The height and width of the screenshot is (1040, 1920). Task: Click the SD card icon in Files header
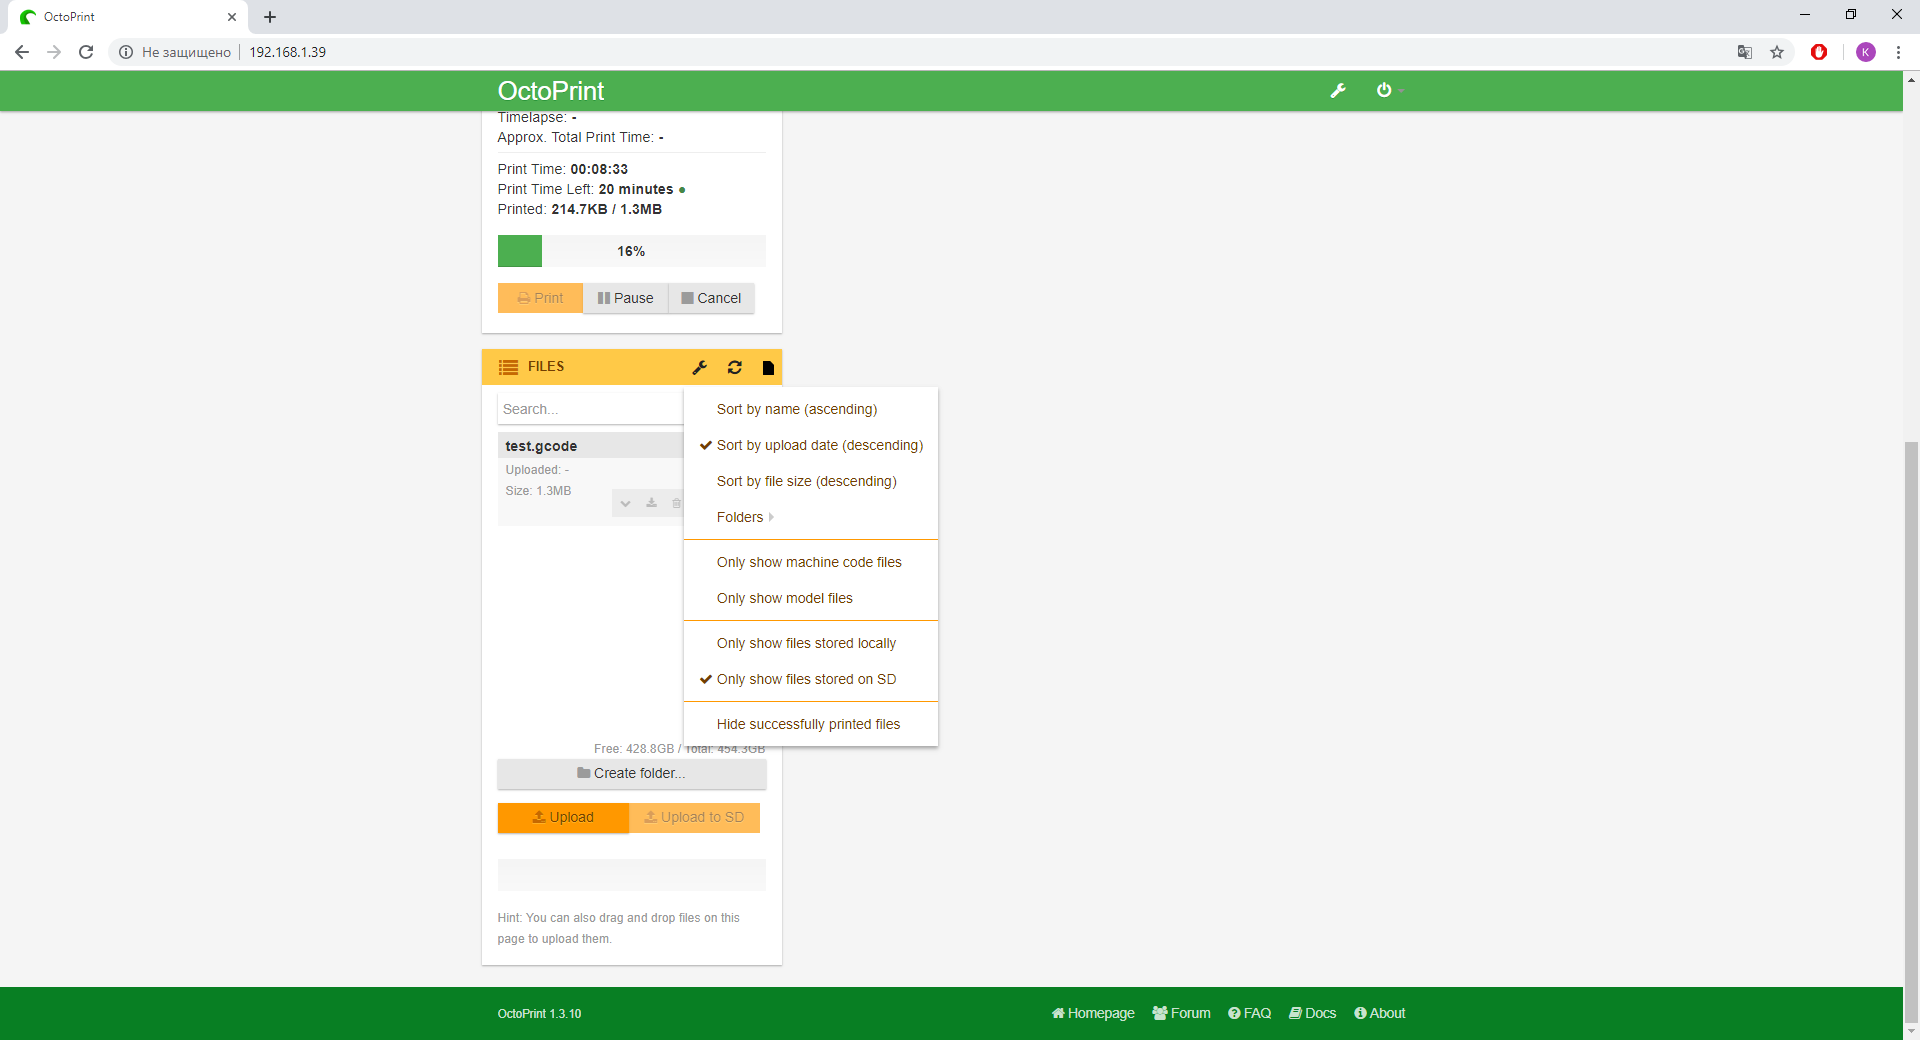[x=768, y=368]
